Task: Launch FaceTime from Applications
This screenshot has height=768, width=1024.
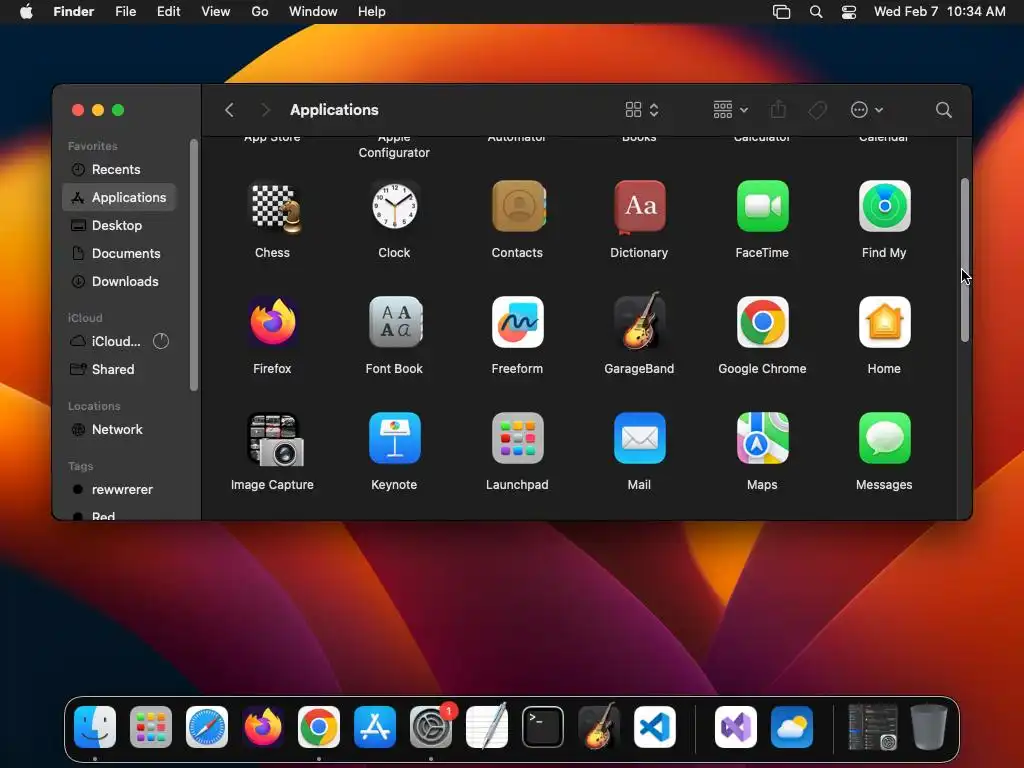Action: click(x=762, y=206)
